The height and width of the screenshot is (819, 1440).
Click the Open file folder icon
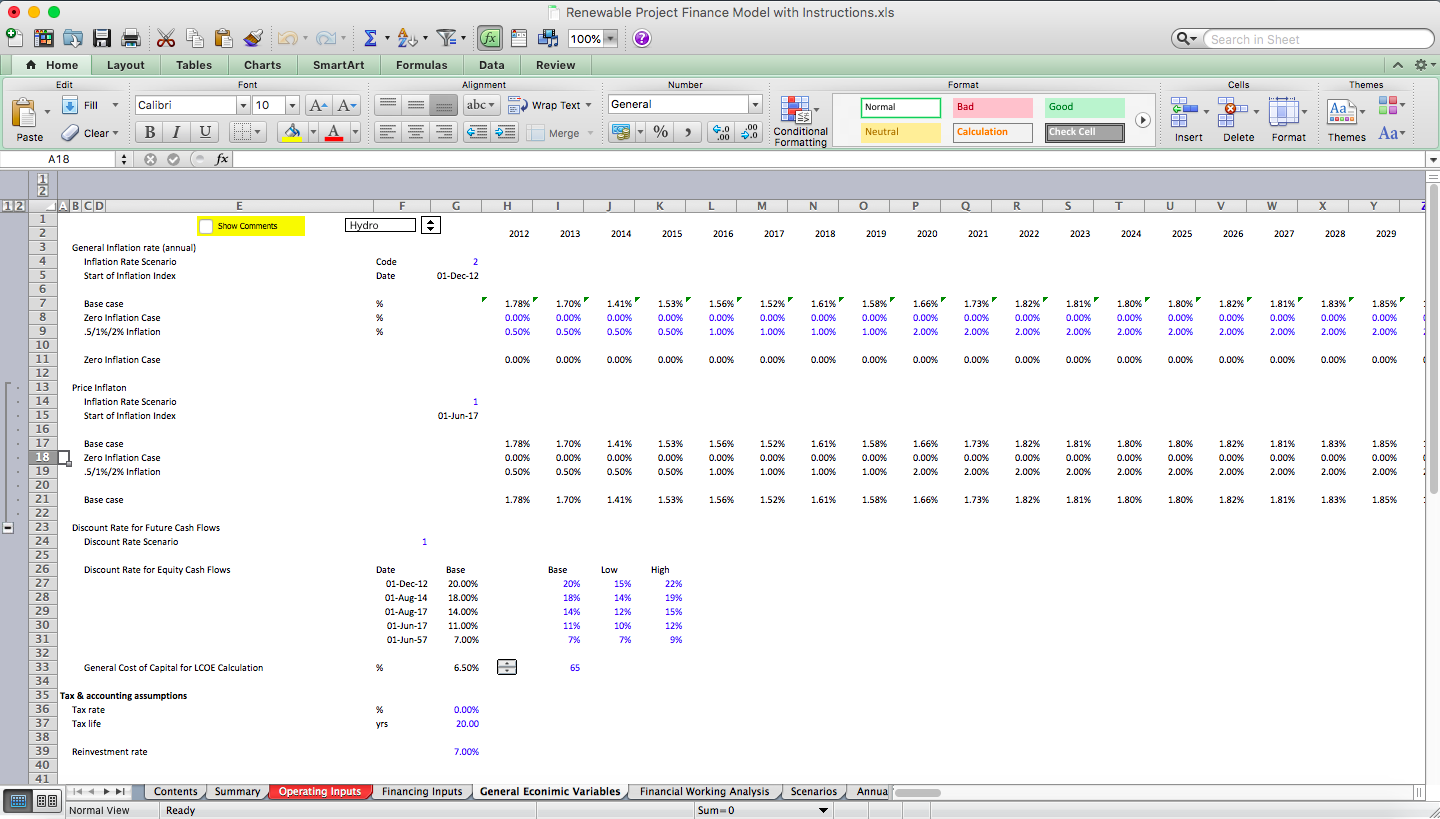click(73, 38)
